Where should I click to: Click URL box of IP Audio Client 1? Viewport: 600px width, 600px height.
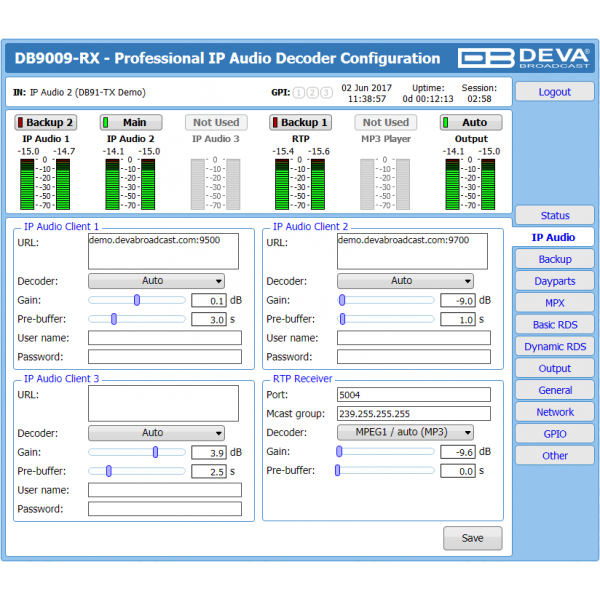tap(163, 251)
